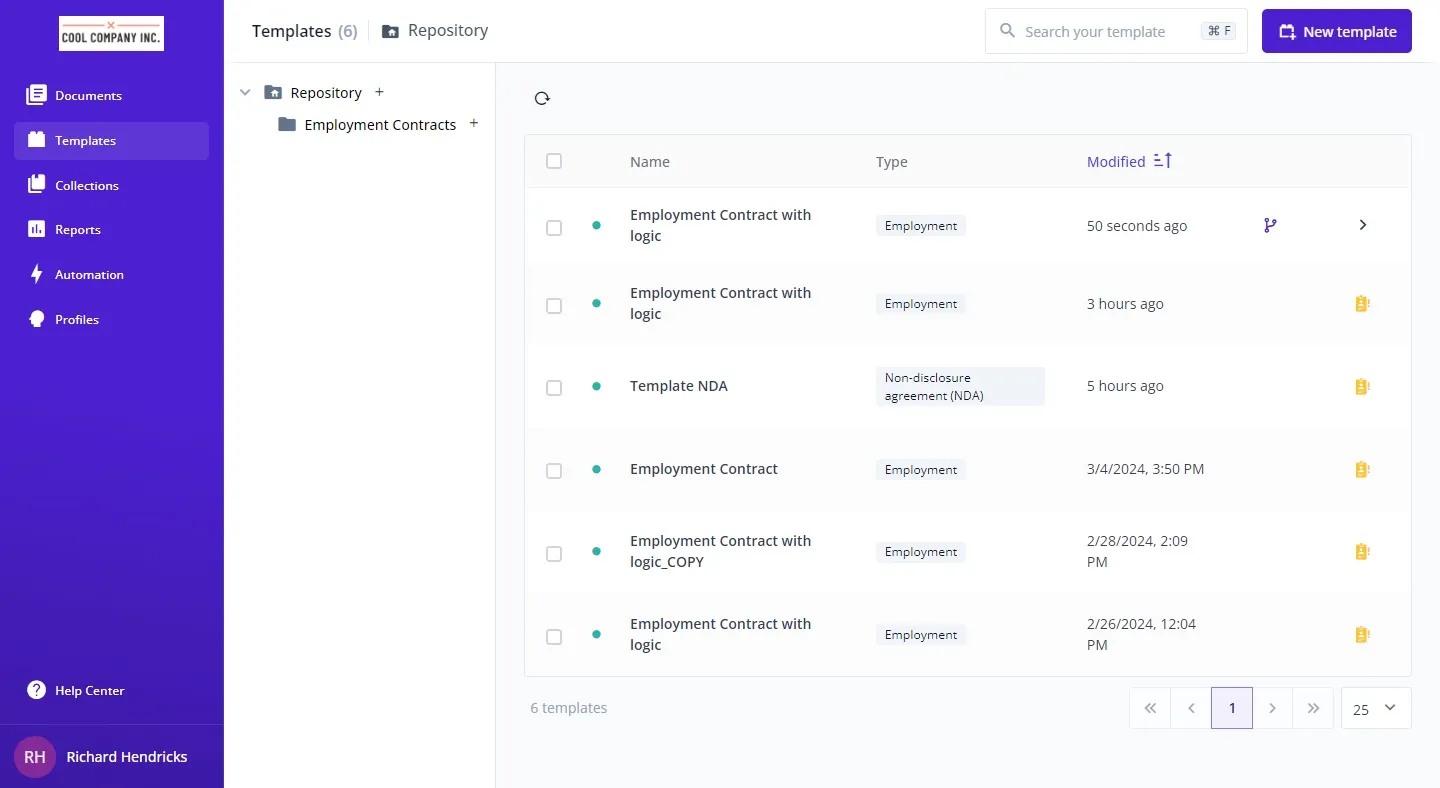This screenshot has height=788, width=1440.
Task: Open Automation from the sidebar
Action: click(x=89, y=275)
